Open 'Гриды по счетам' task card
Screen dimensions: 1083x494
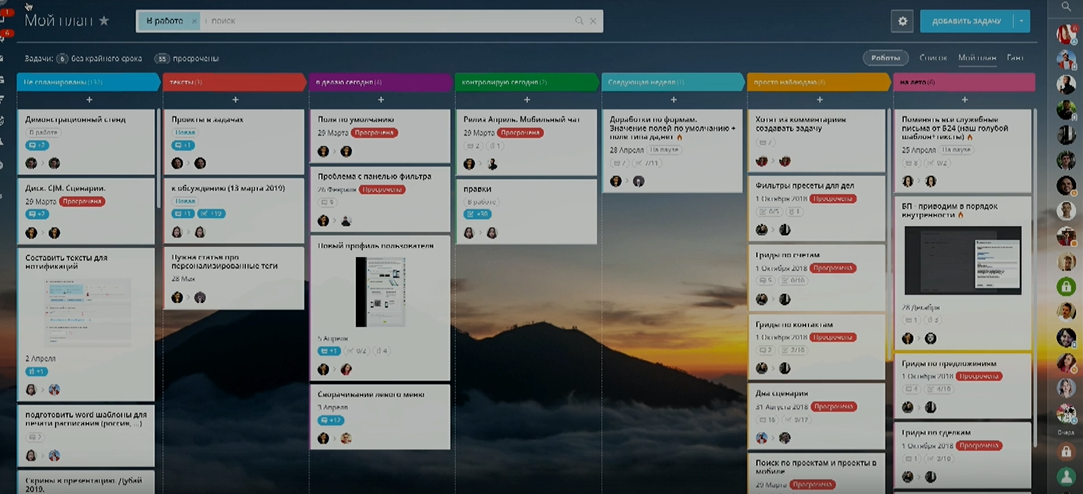(788, 255)
